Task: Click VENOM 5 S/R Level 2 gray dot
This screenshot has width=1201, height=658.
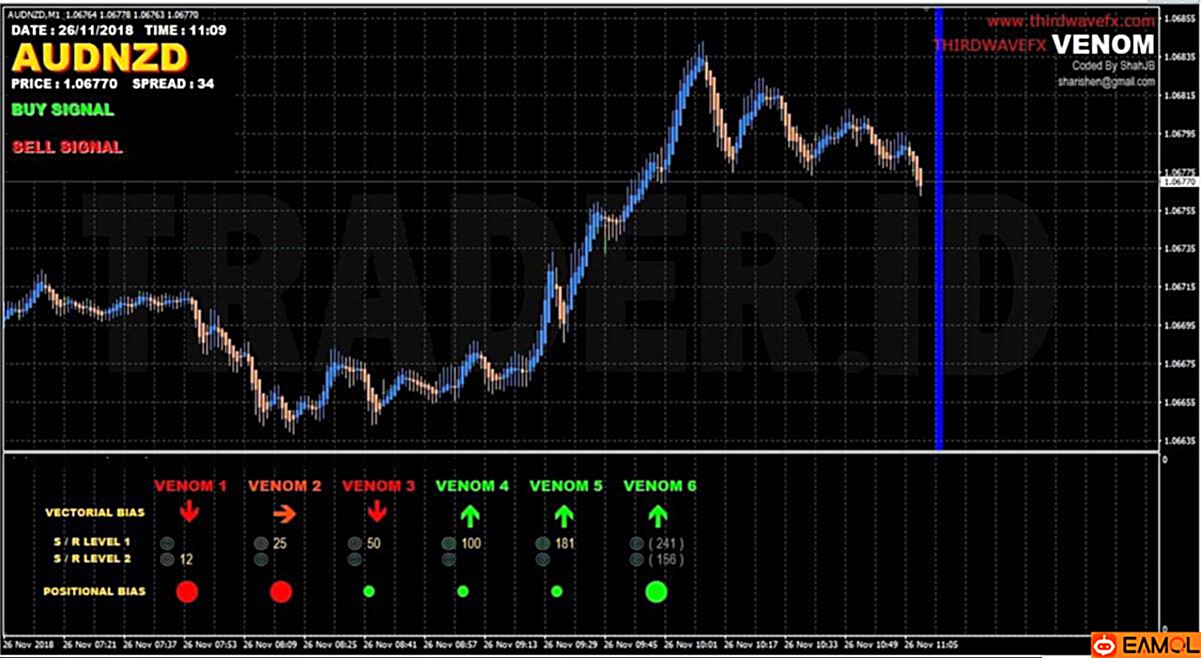Action: tap(542, 560)
